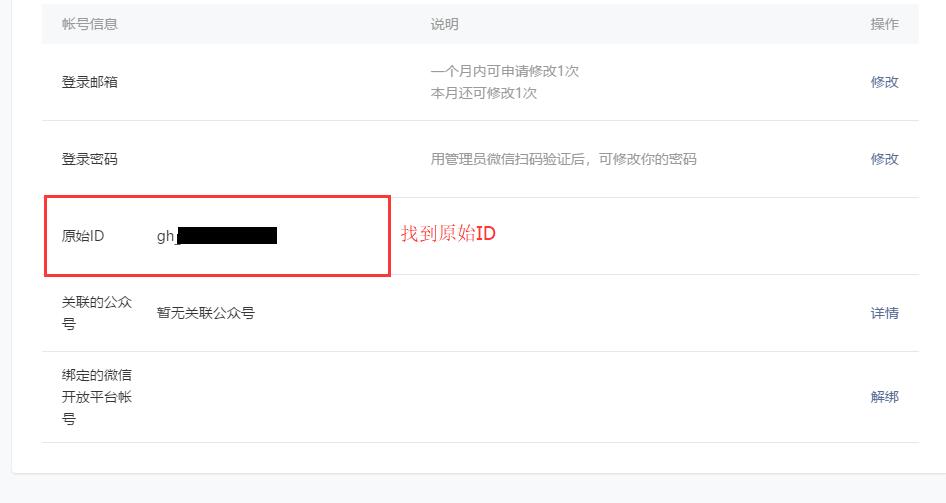Click 解绑 to unbind 微信开放平台帐号
Screen dimensions: 946x503
click(884, 397)
